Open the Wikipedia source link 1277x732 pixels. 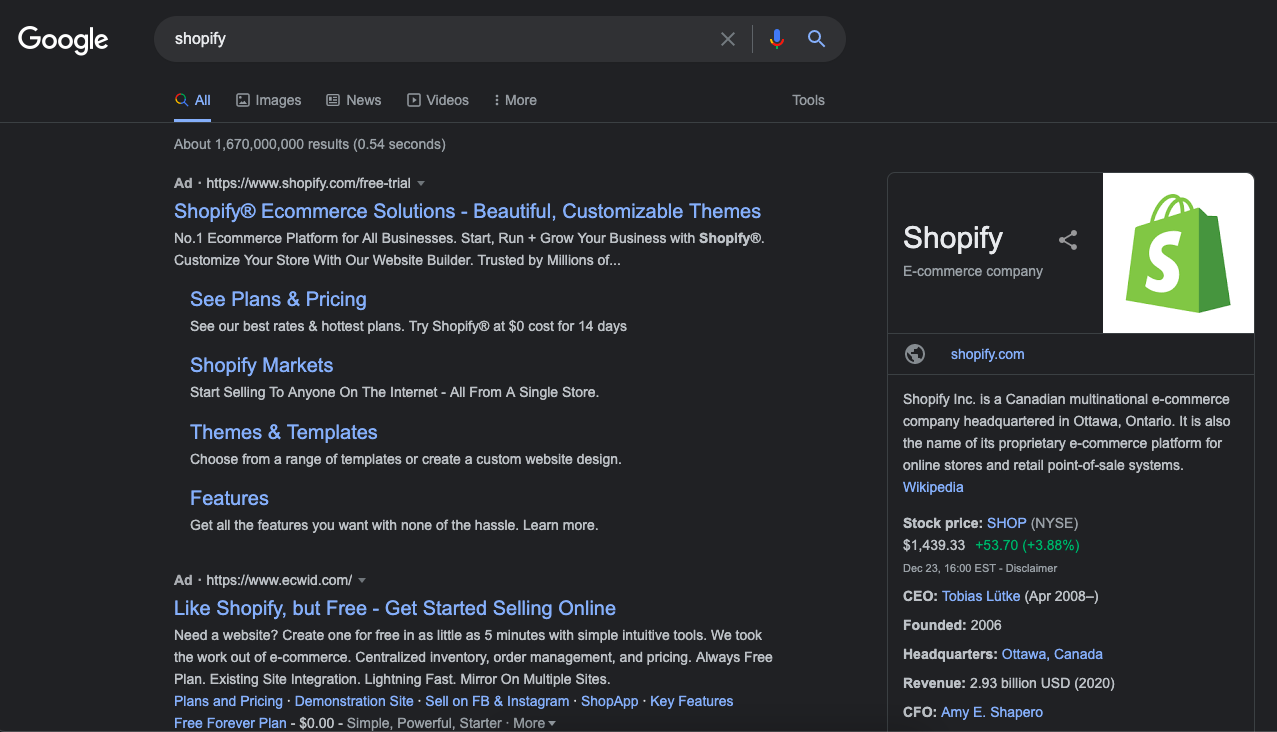pos(933,487)
